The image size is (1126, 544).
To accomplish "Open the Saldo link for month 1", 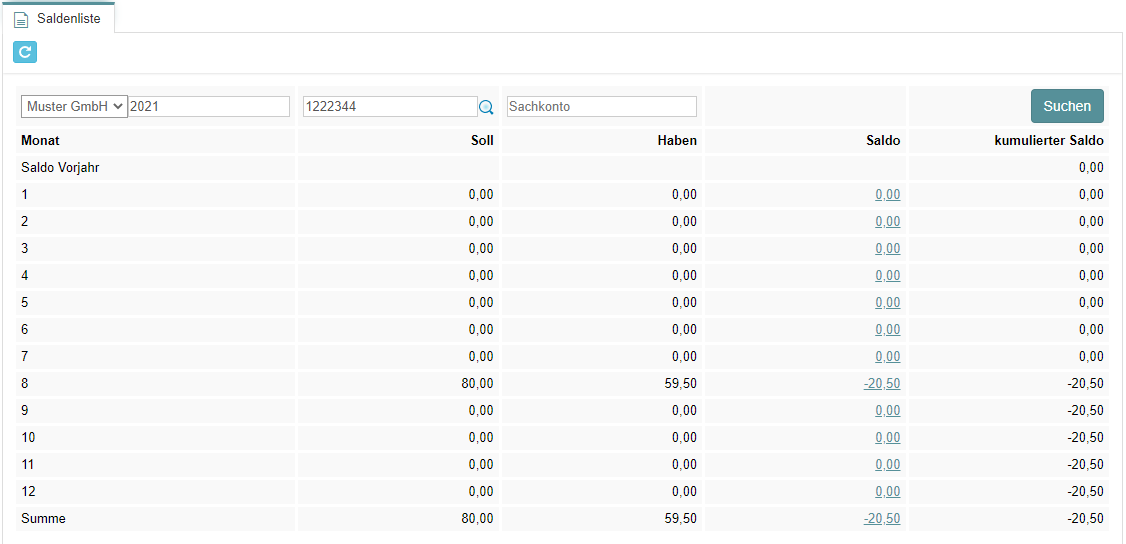I will point(888,194).
